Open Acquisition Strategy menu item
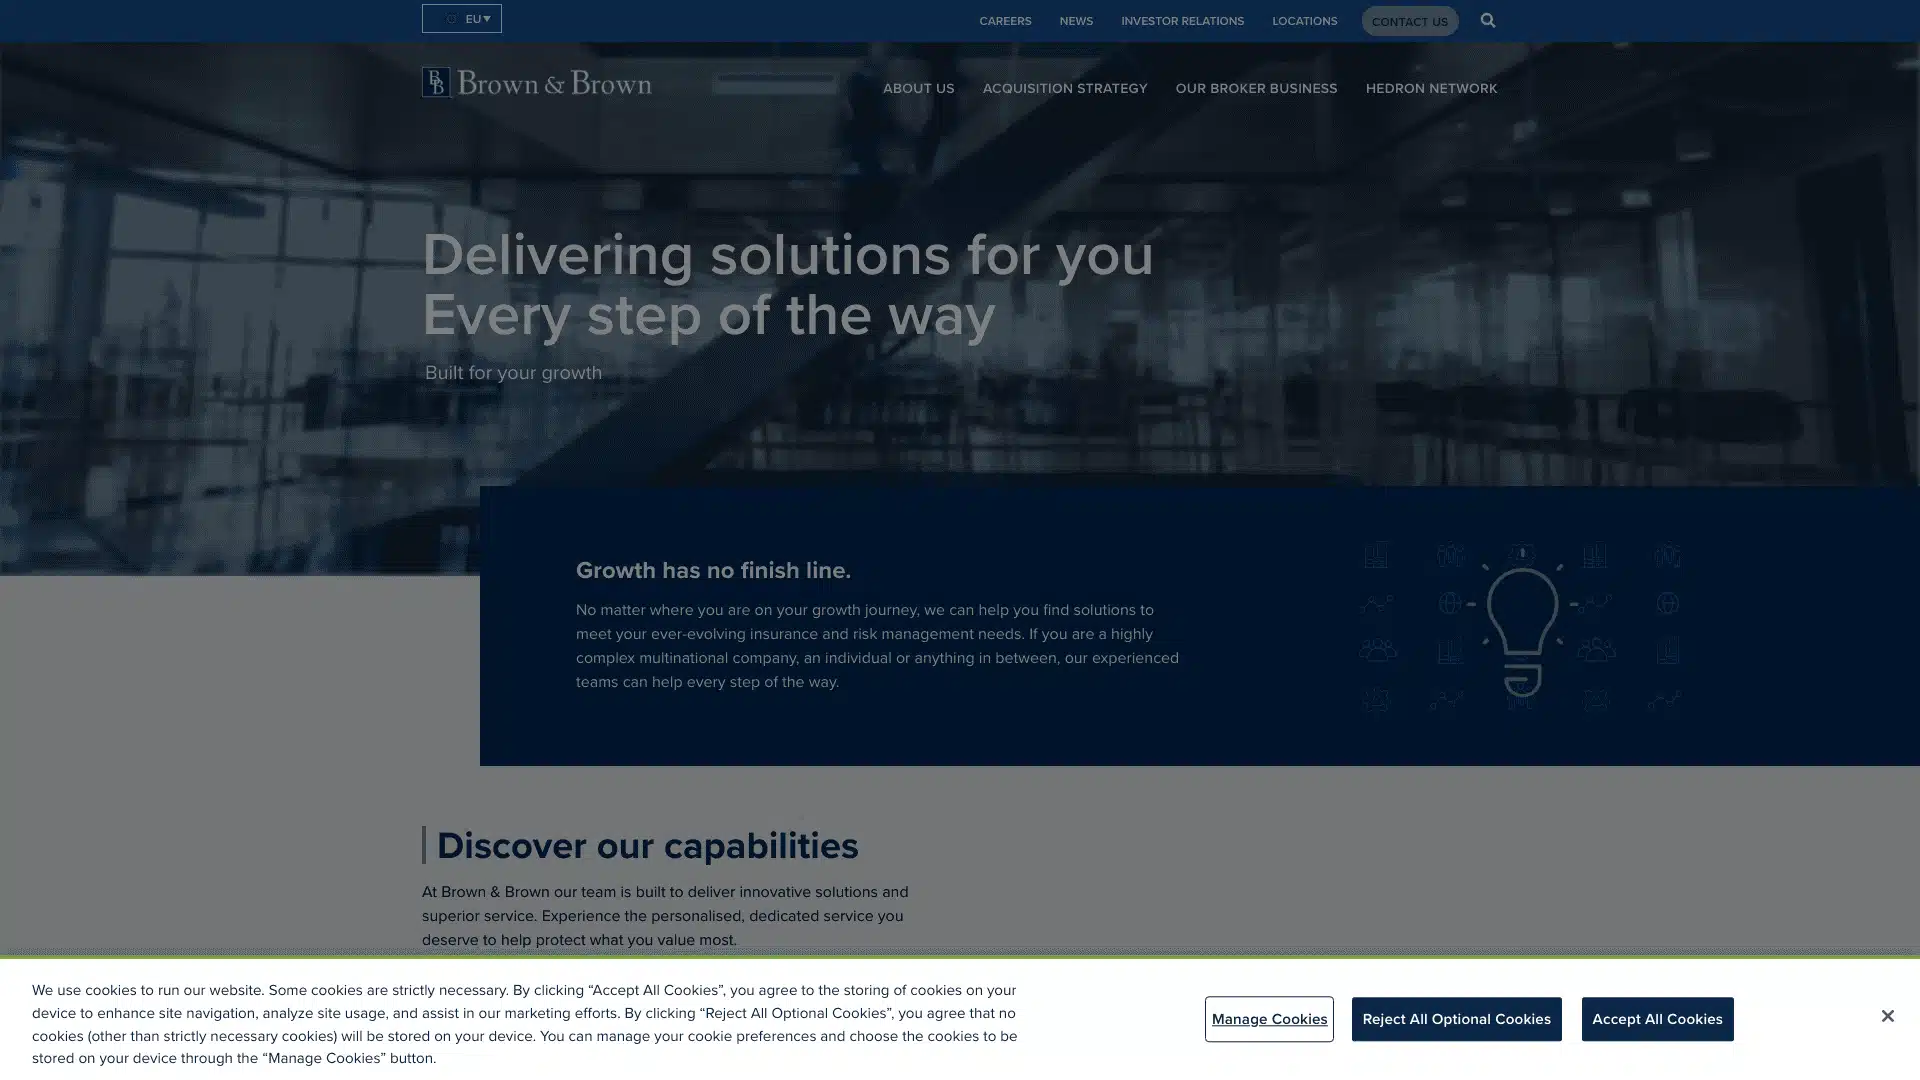 coord(1064,89)
